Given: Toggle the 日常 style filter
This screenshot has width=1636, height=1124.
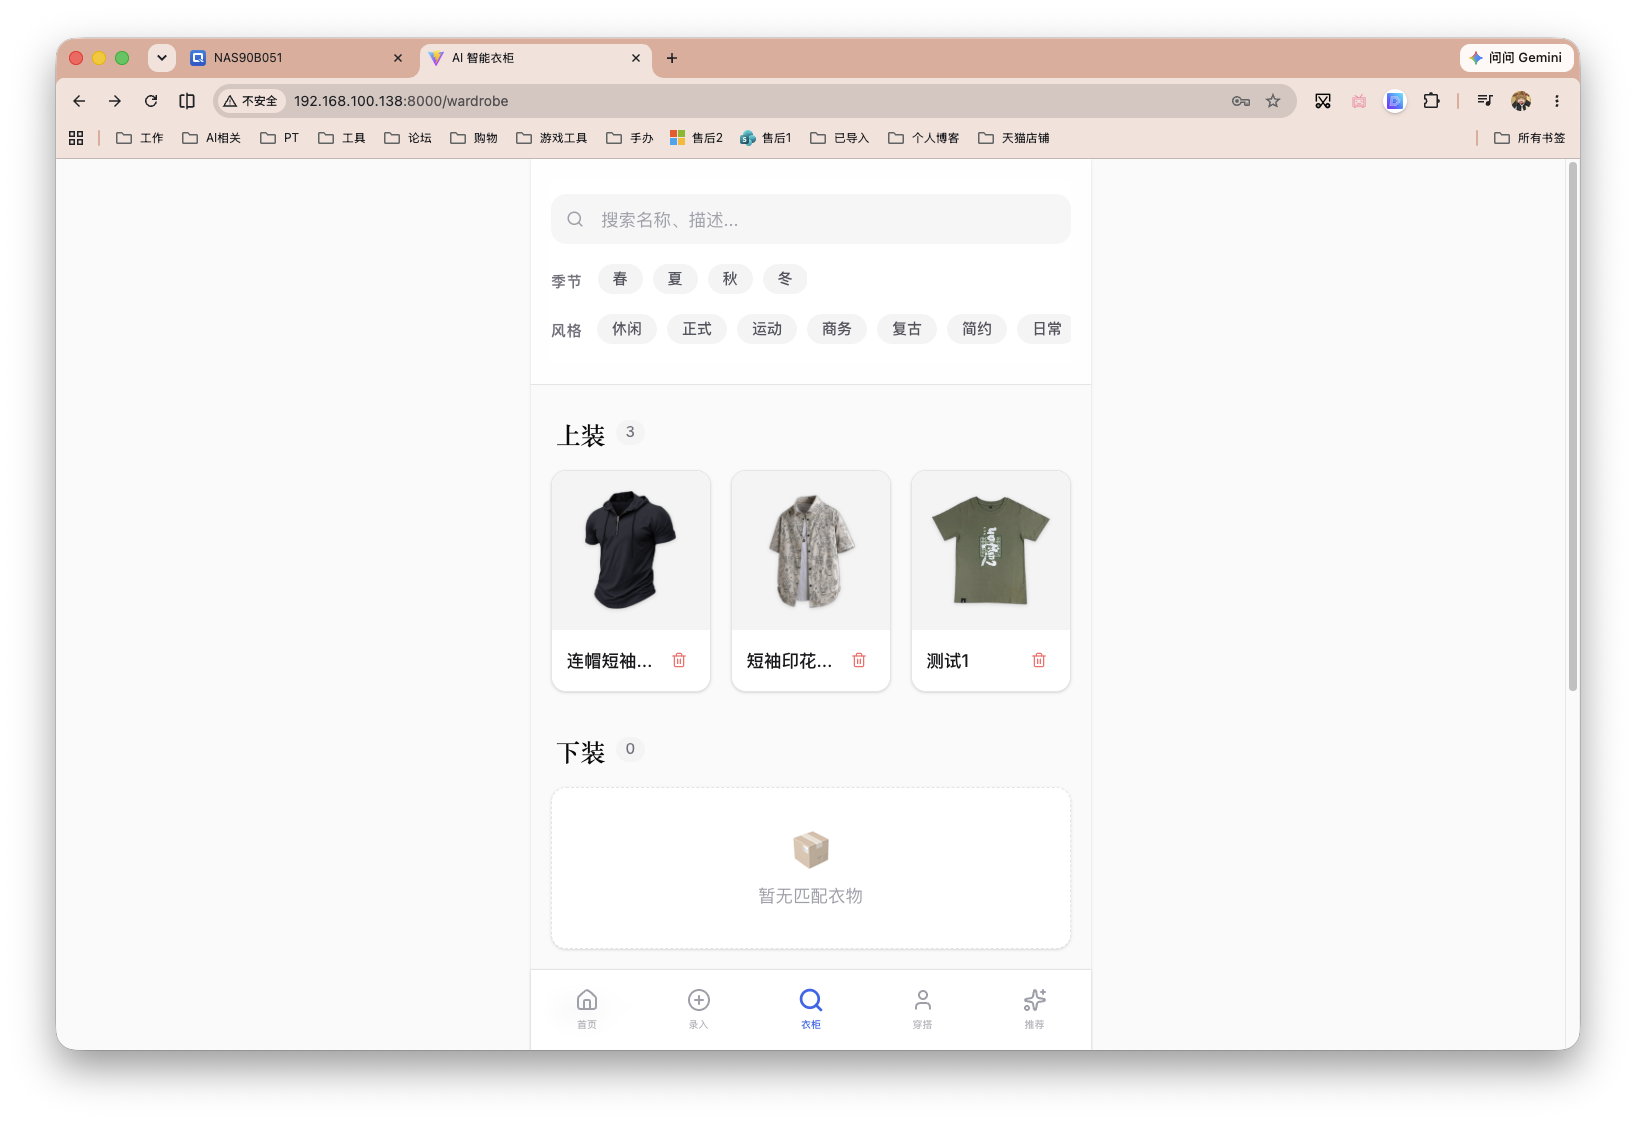Looking at the screenshot, I should point(1046,329).
